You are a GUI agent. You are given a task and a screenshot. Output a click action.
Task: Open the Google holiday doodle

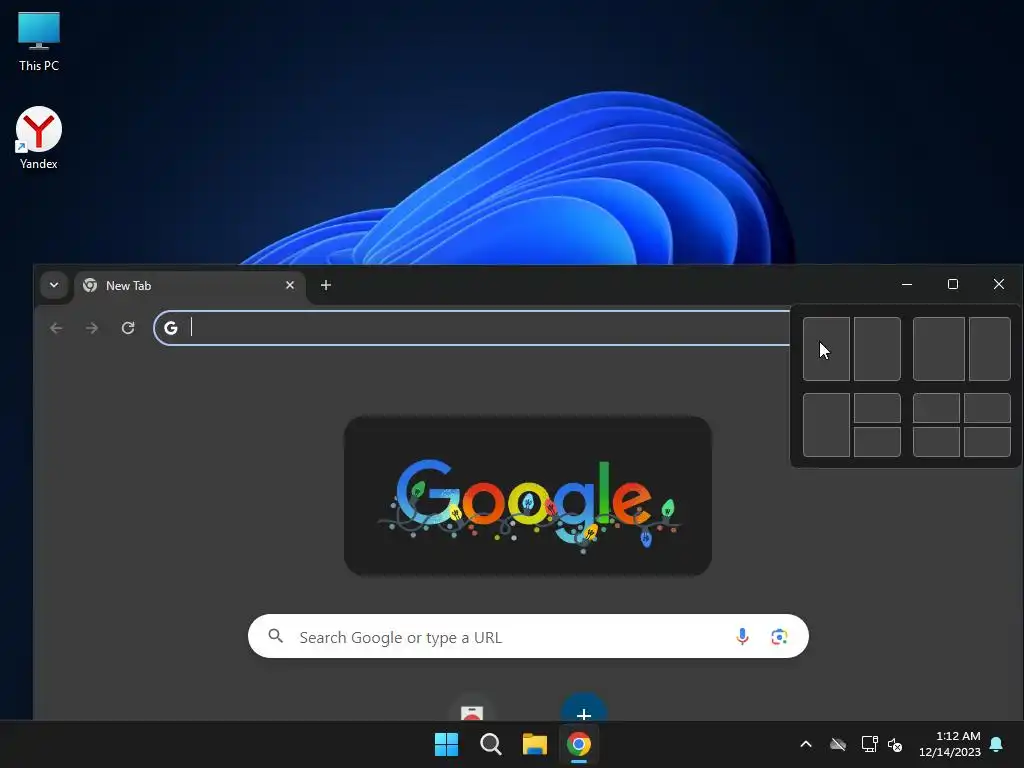click(528, 496)
